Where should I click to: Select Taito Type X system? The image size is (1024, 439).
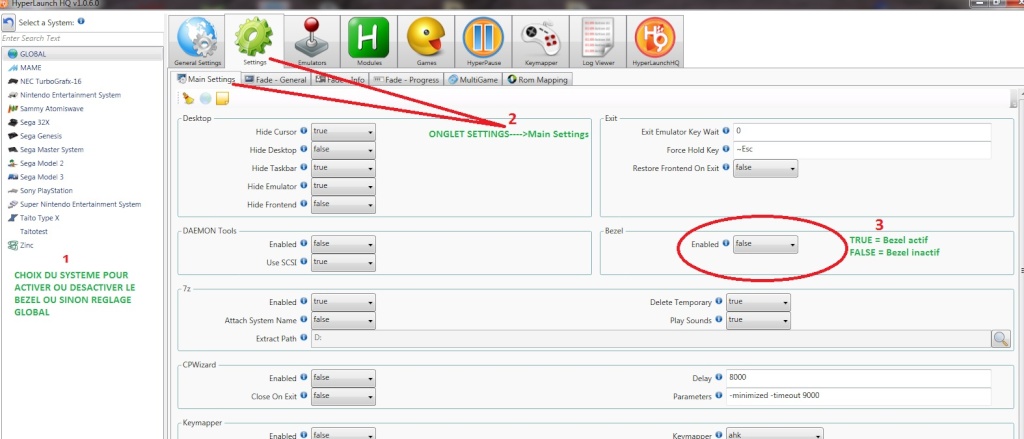[x=82, y=218]
